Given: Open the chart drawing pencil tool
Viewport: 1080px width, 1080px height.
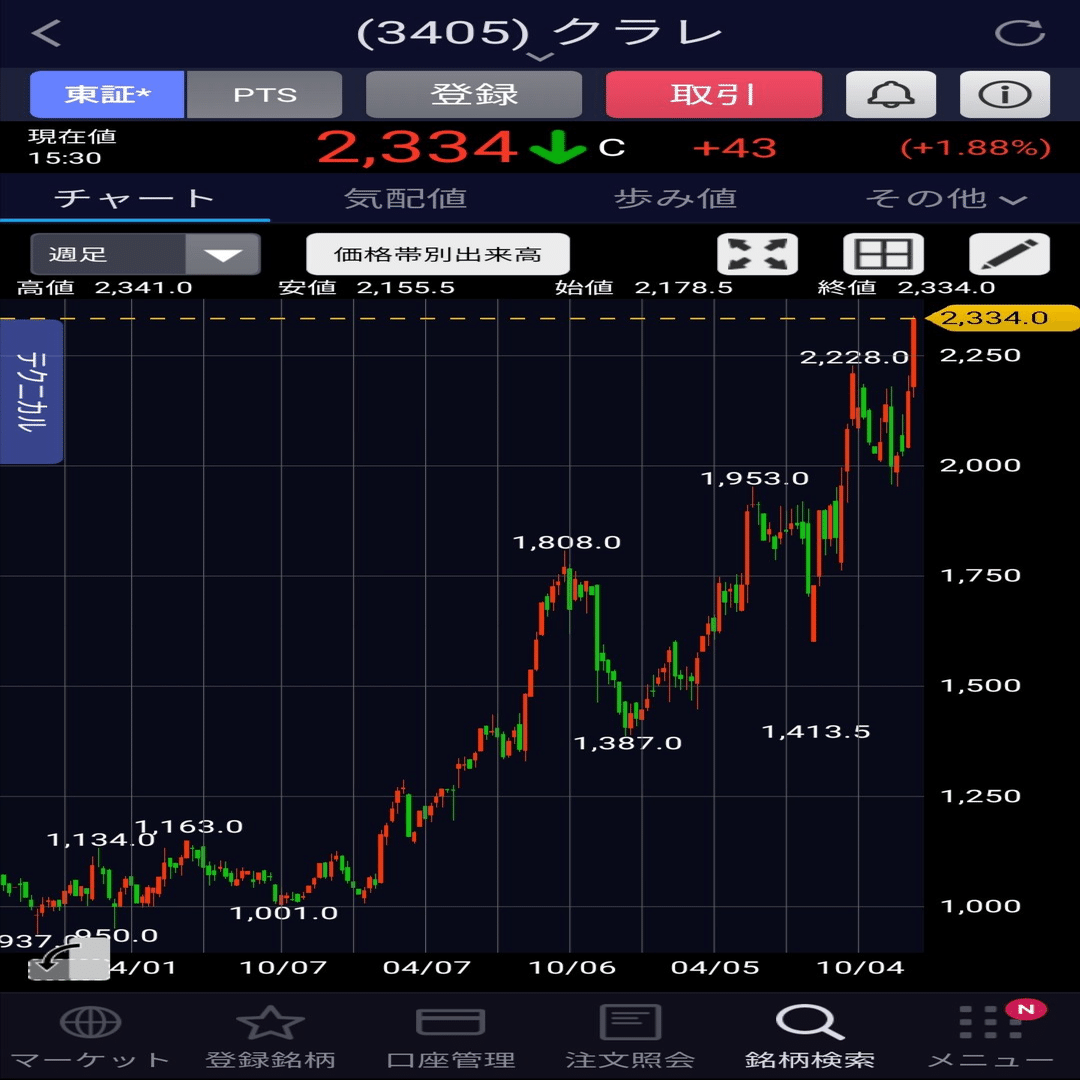Looking at the screenshot, I should pyautogui.click(x=1010, y=254).
